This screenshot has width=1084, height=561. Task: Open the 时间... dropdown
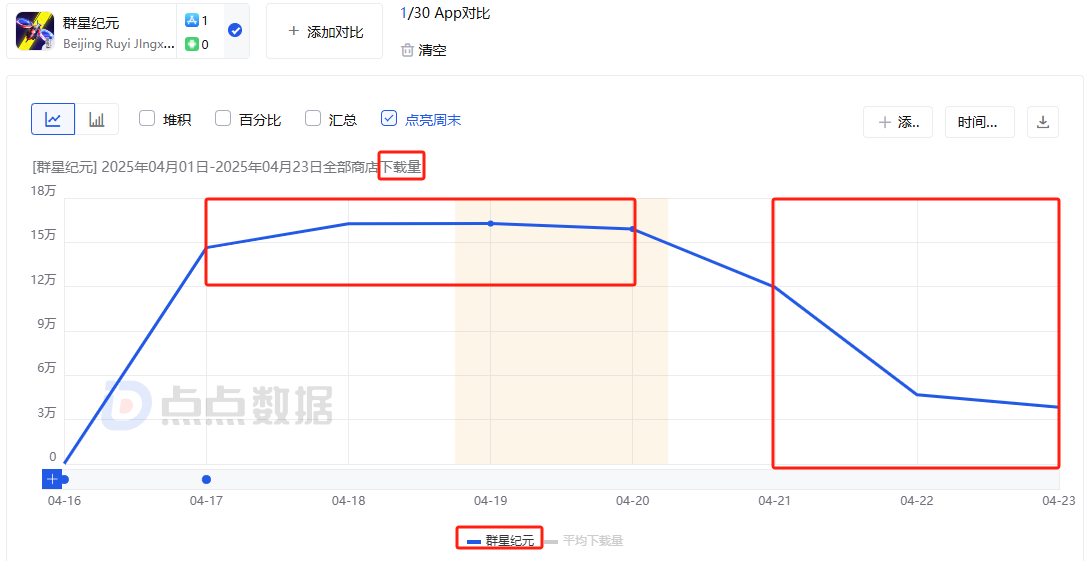(978, 122)
